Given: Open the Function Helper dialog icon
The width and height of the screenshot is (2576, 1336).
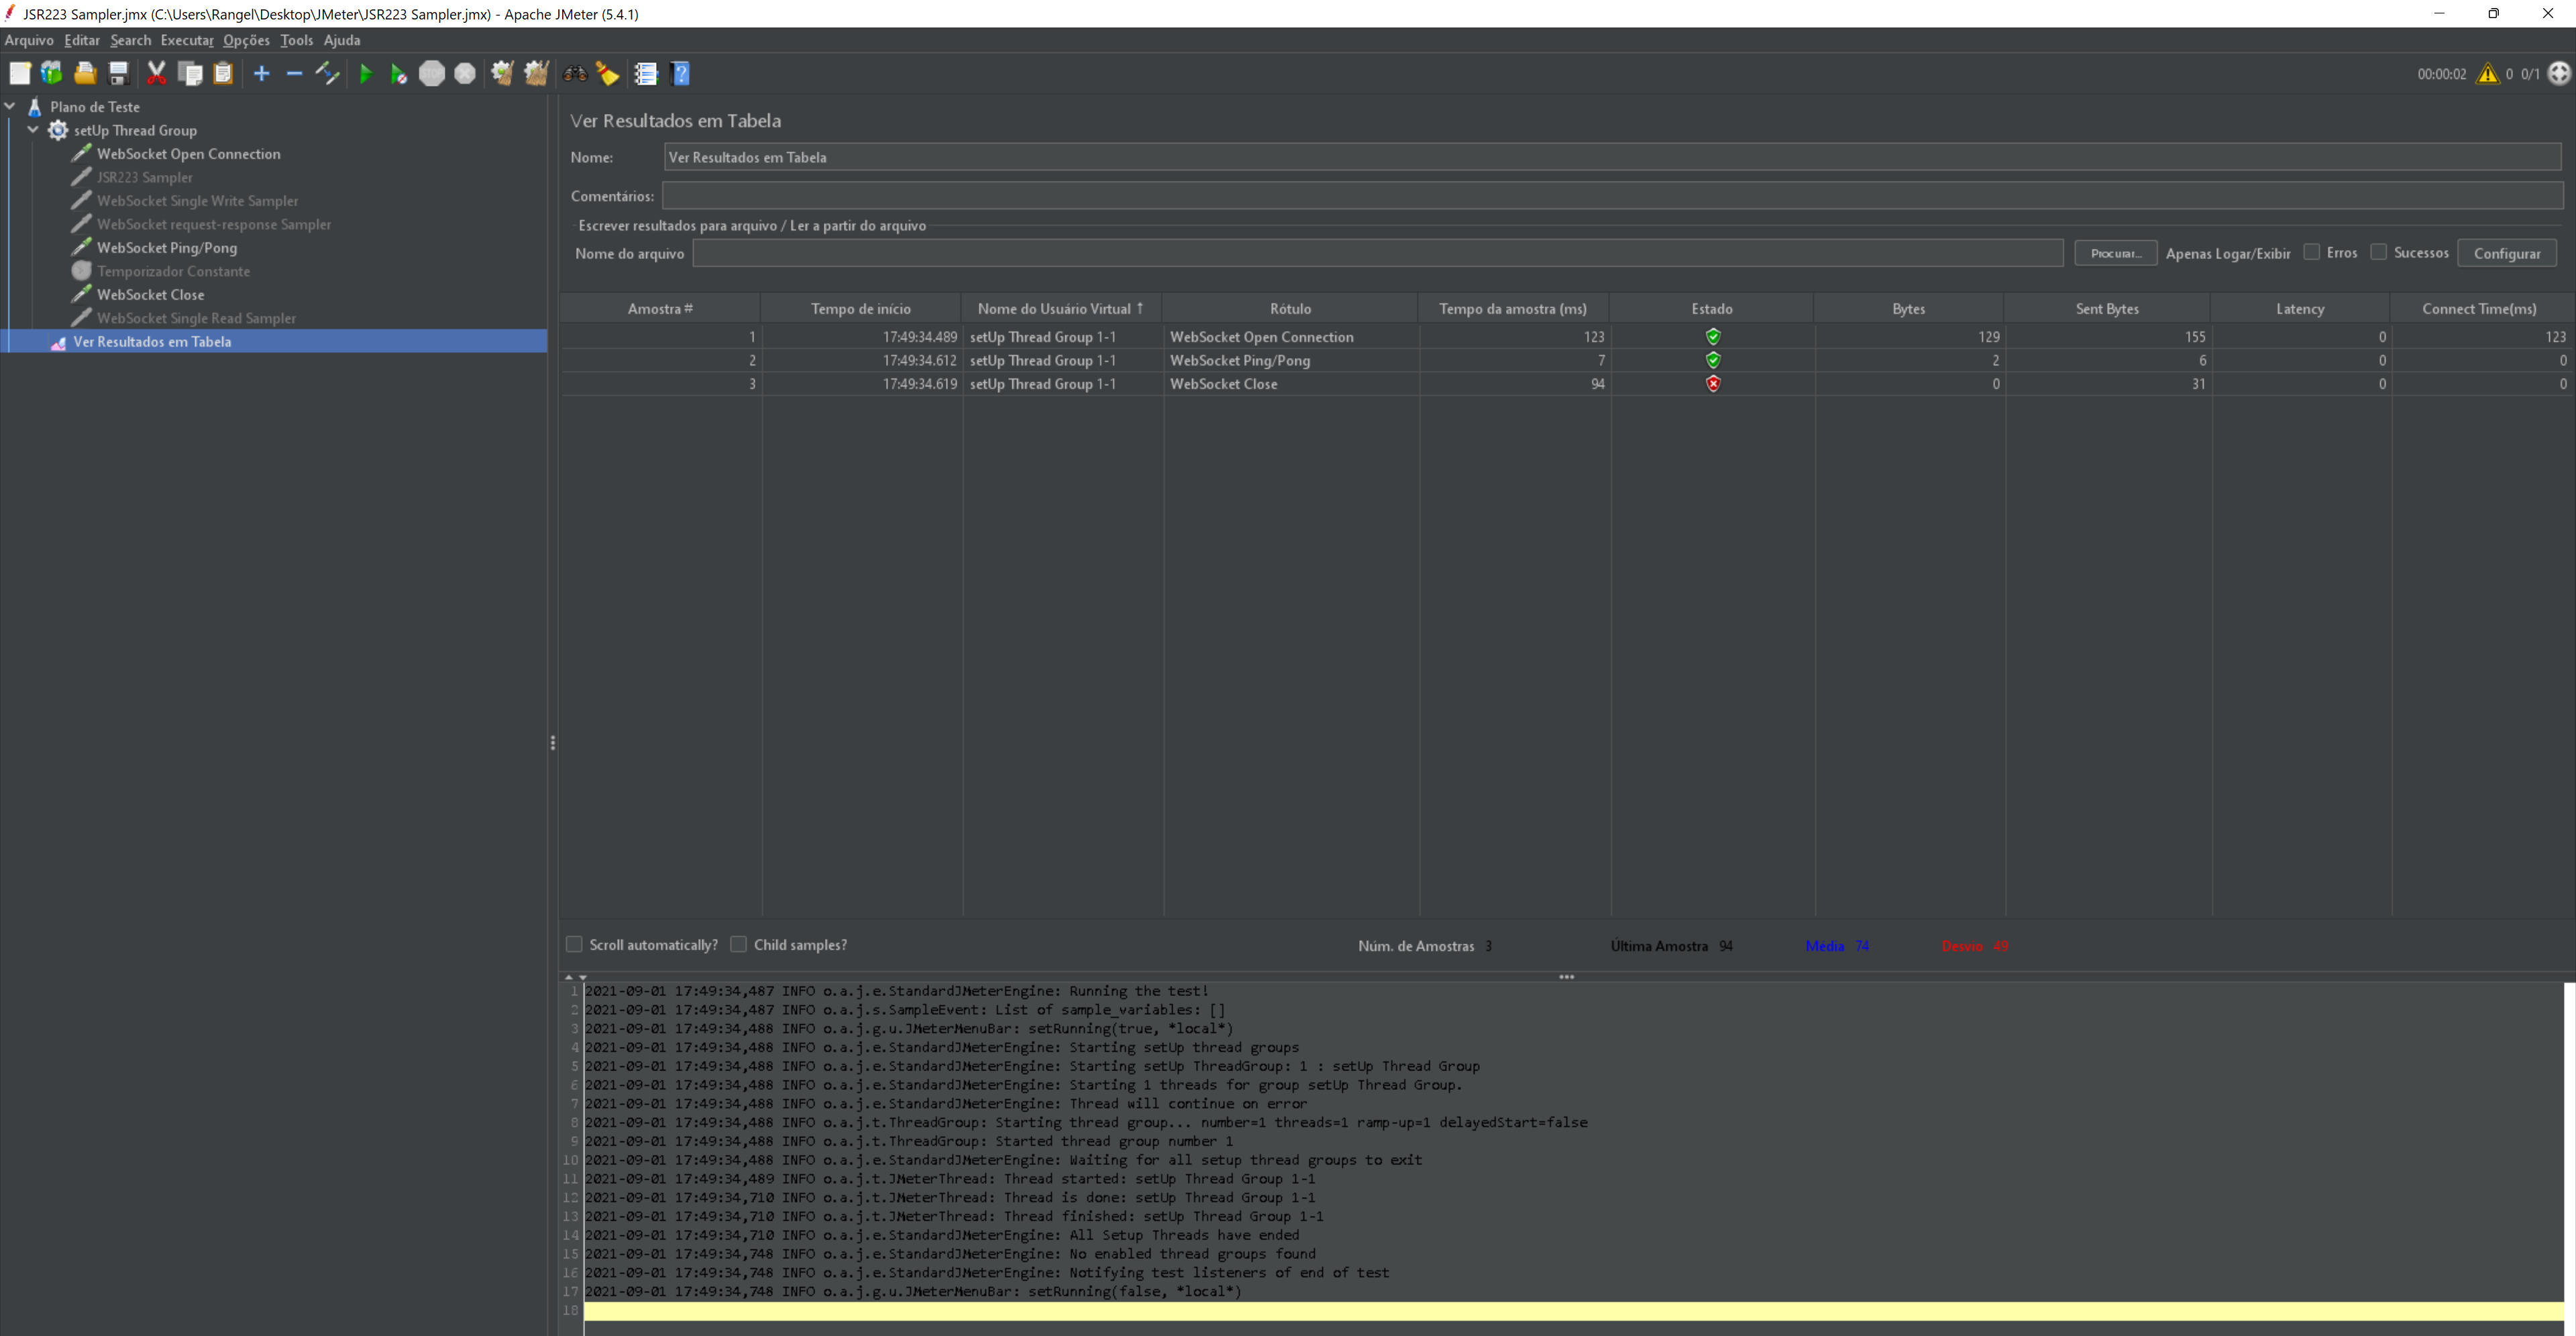Looking at the screenshot, I should click(647, 73).
